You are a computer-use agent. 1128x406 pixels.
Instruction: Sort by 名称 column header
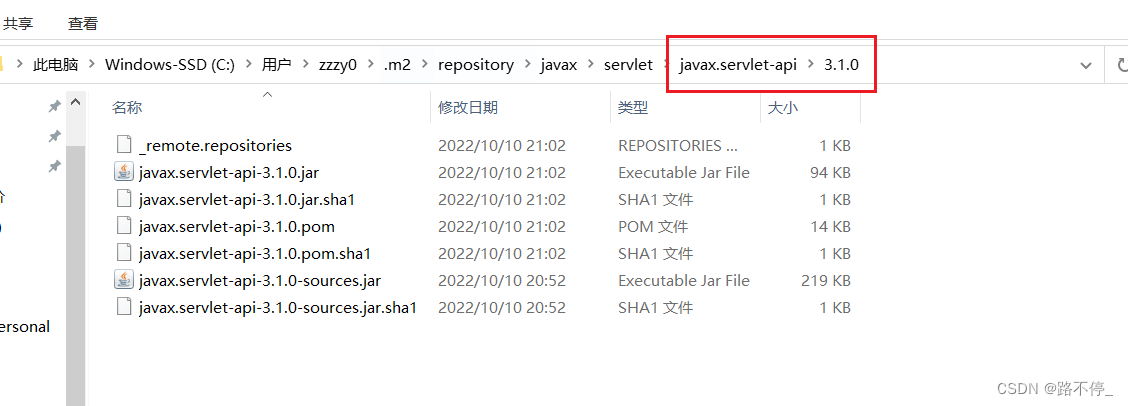(x=127, y=108)
